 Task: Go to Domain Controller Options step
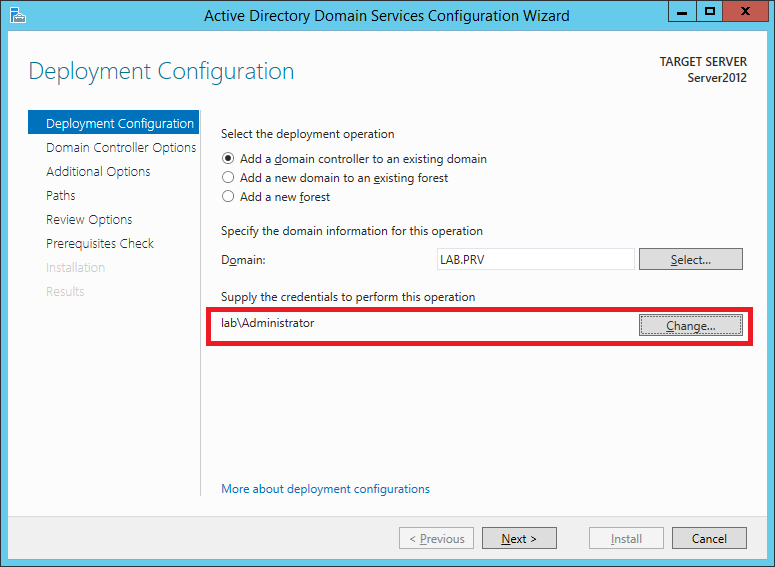[121, 147]
